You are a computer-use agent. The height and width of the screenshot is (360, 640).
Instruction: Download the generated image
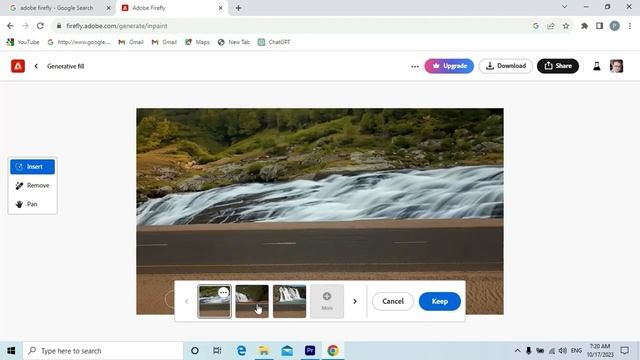point(506,66)
